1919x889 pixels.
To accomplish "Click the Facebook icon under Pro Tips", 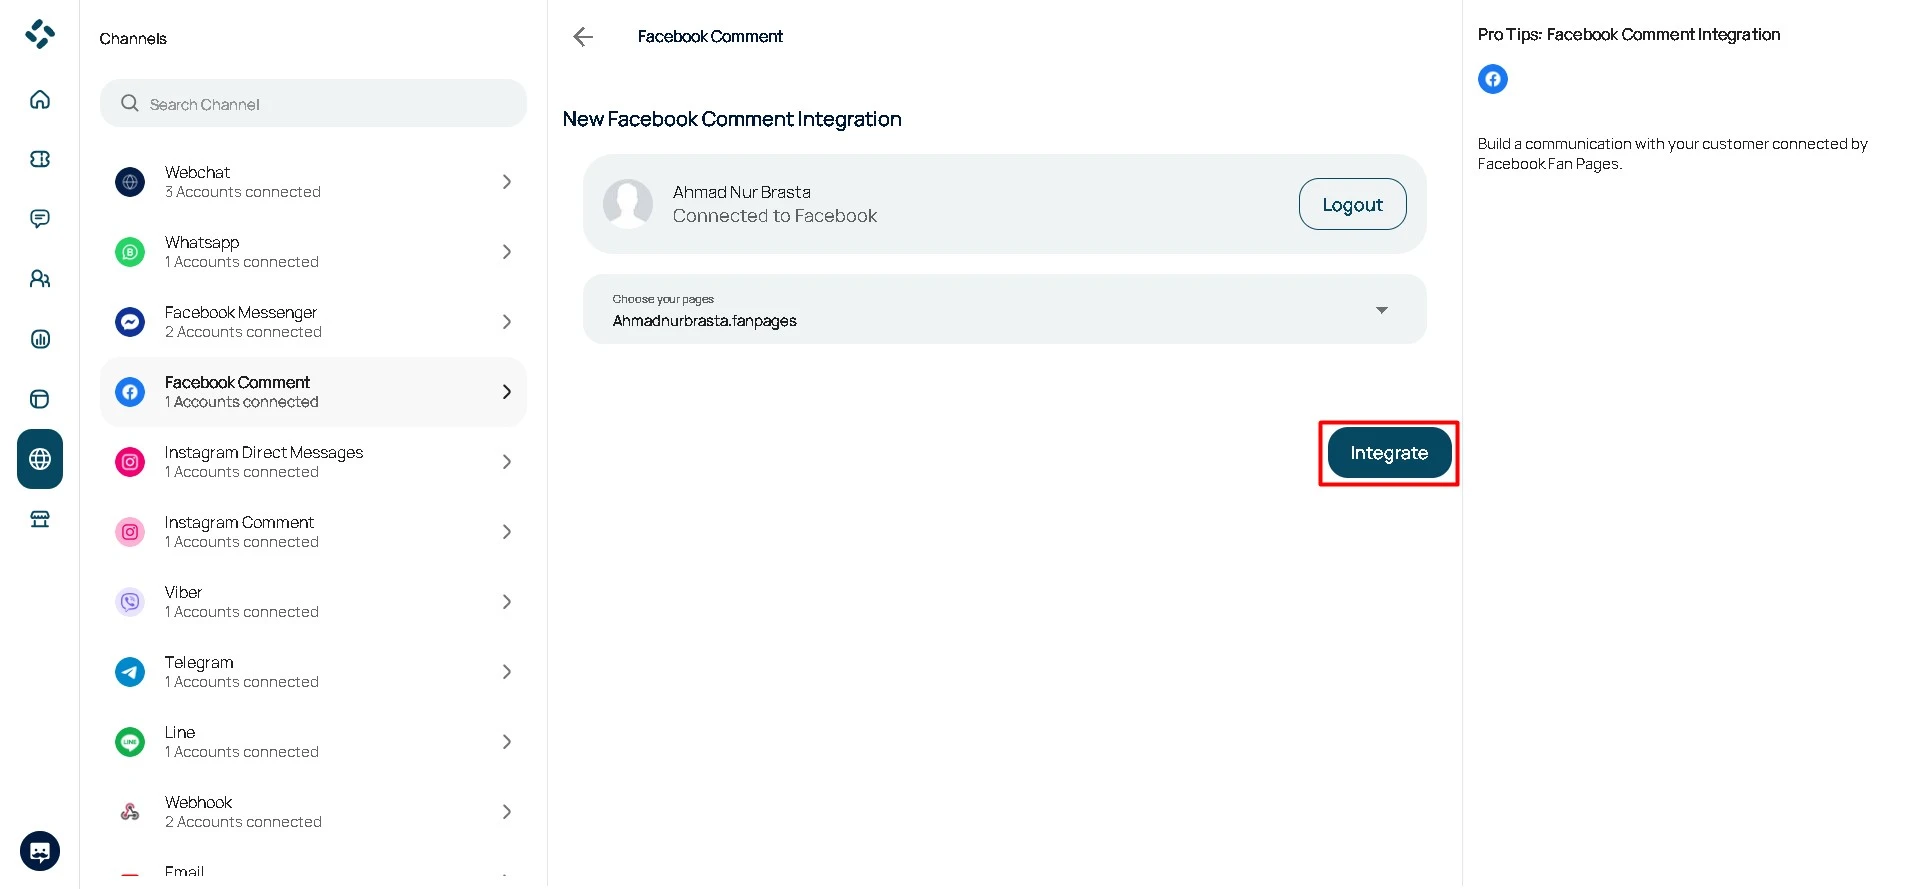I will pos(1493,79).
